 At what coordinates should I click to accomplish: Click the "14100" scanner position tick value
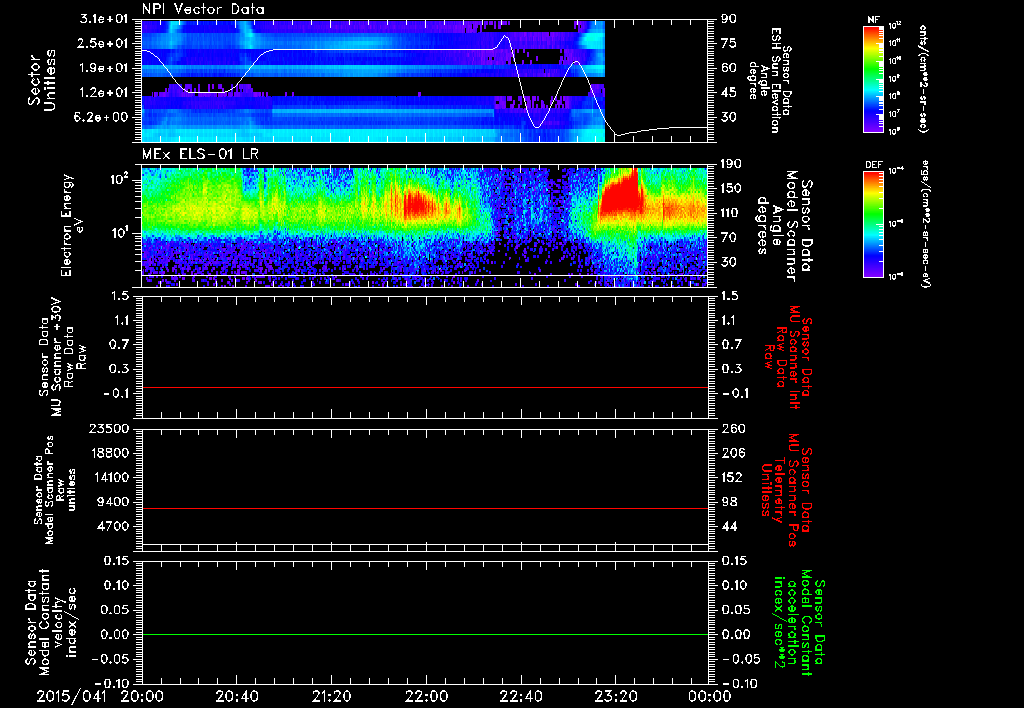click(110, 477)
